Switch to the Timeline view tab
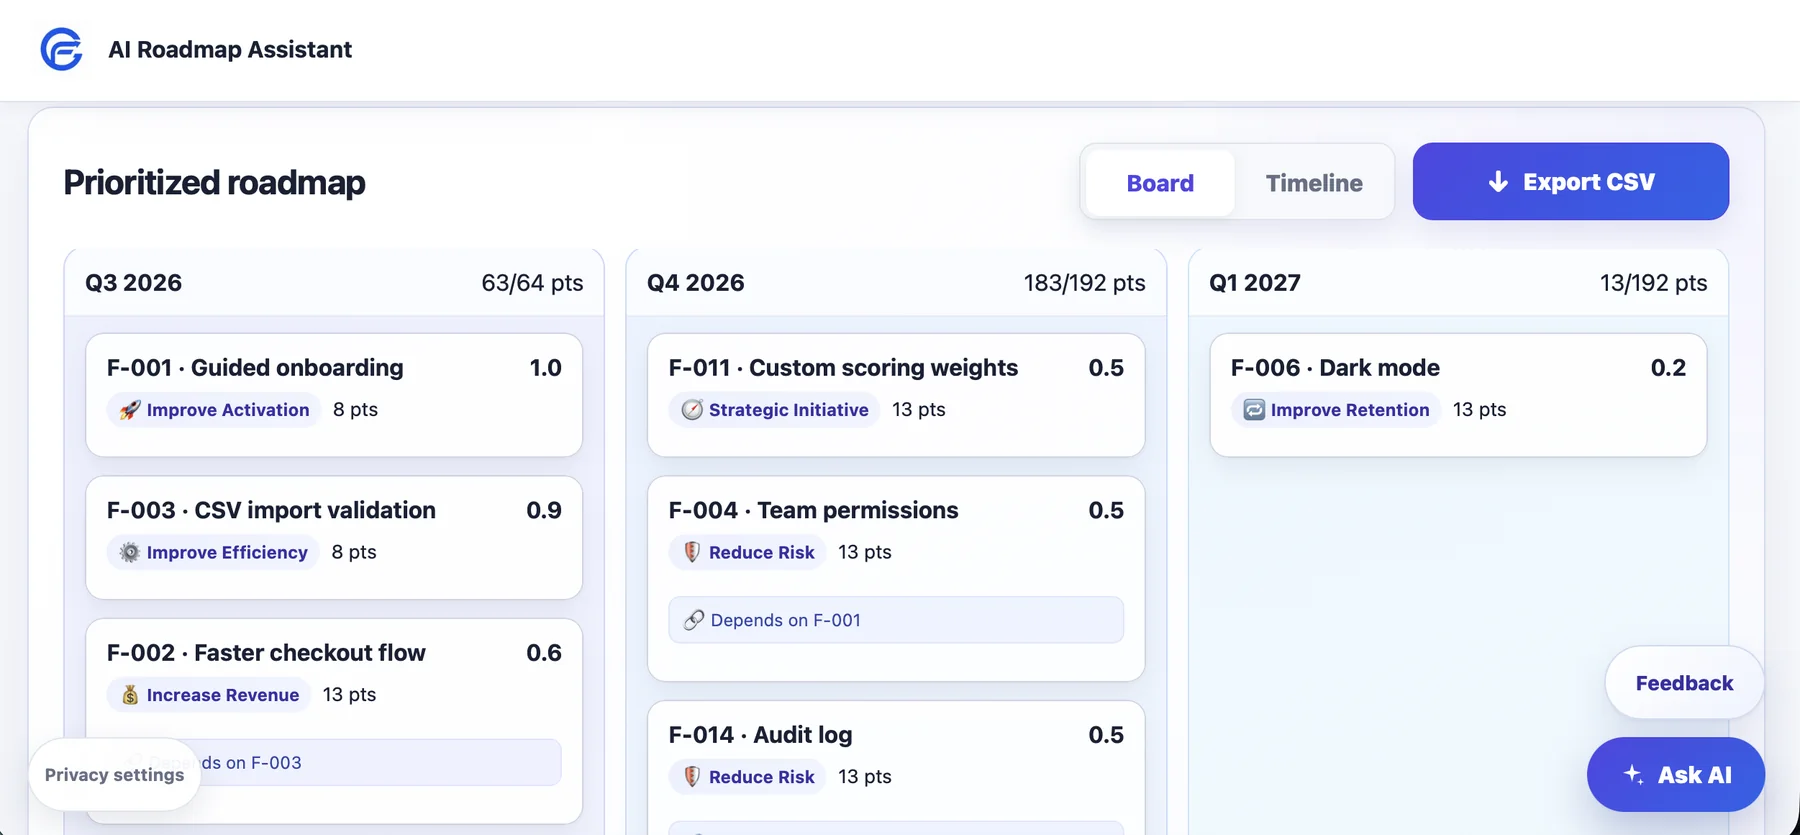 [1314, 183]
